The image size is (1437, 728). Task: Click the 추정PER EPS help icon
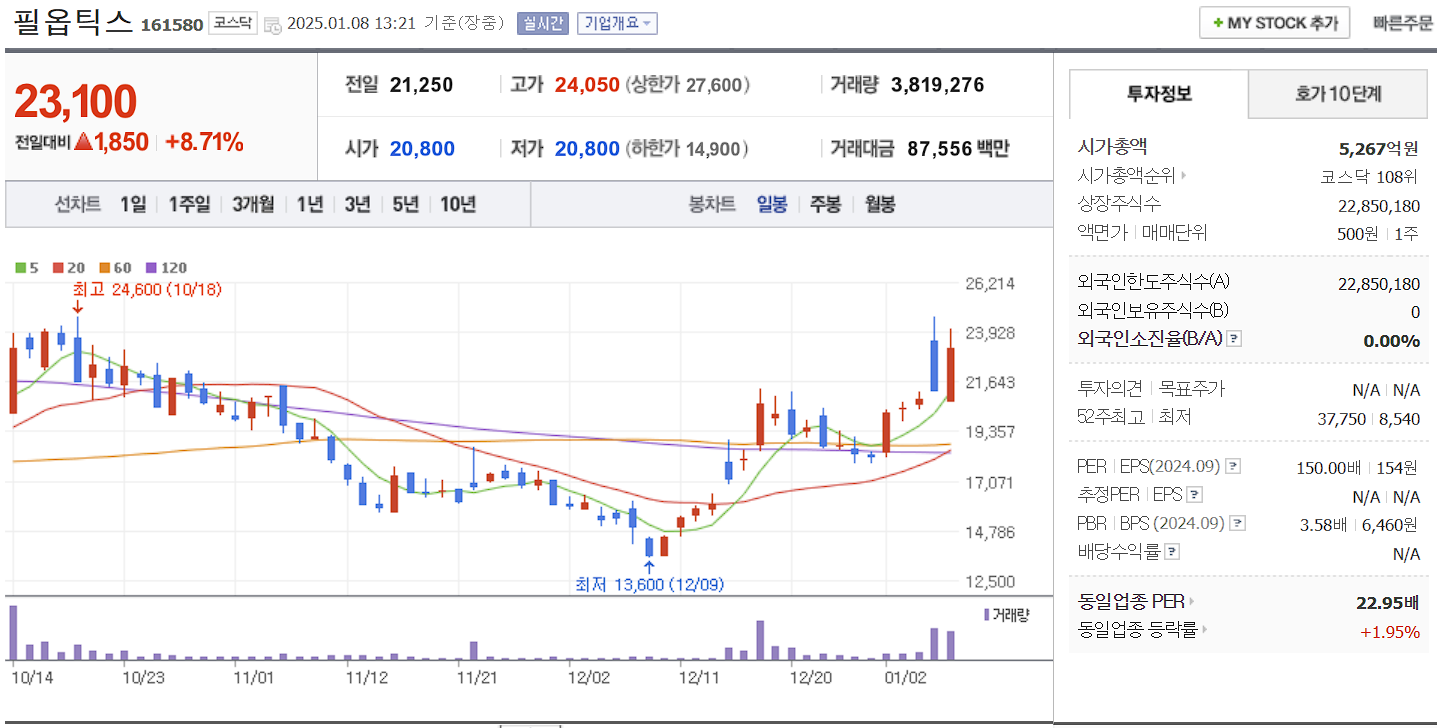point(1194,496)
